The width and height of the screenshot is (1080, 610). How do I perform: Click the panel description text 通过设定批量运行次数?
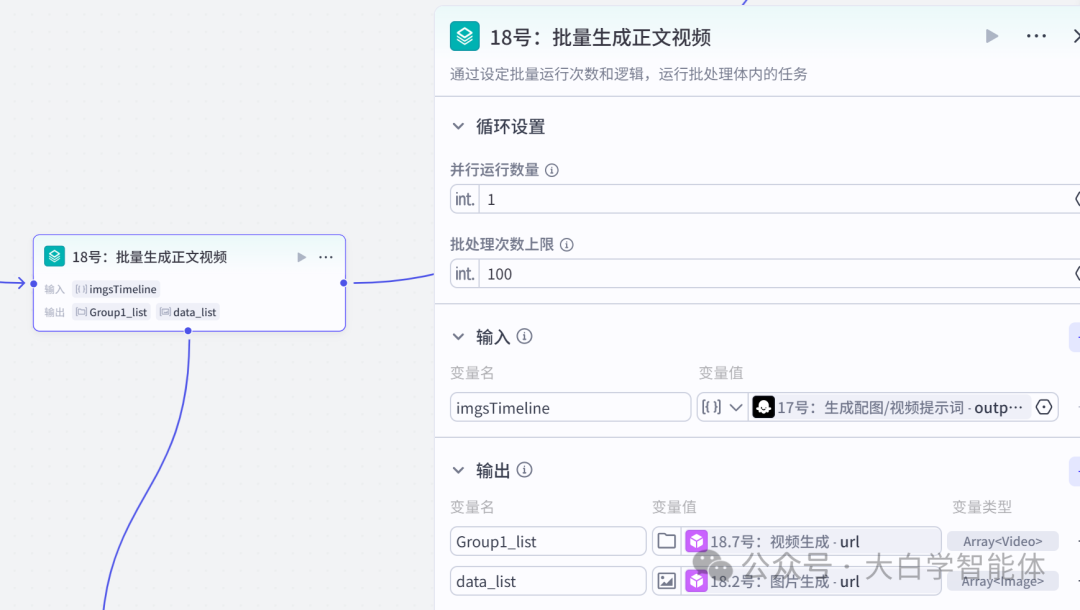point(628,74)
